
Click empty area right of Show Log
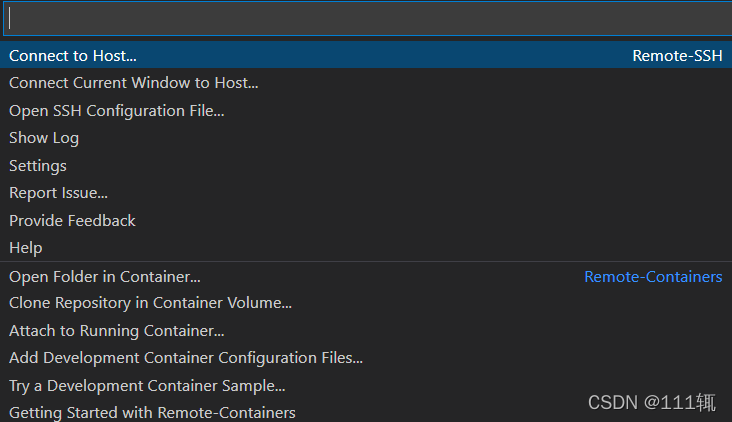[401, 138]
